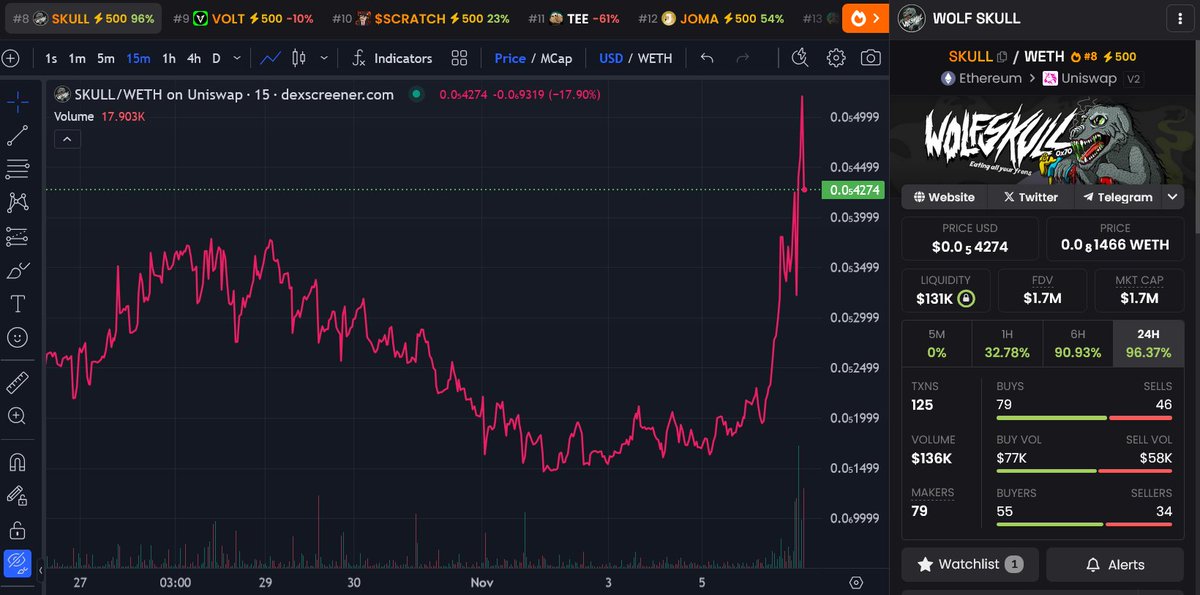This screenshot has width=1200, height=595.
Task: Open the WOLF SKULL Twitter link
Action: (x=1031, y=197)
